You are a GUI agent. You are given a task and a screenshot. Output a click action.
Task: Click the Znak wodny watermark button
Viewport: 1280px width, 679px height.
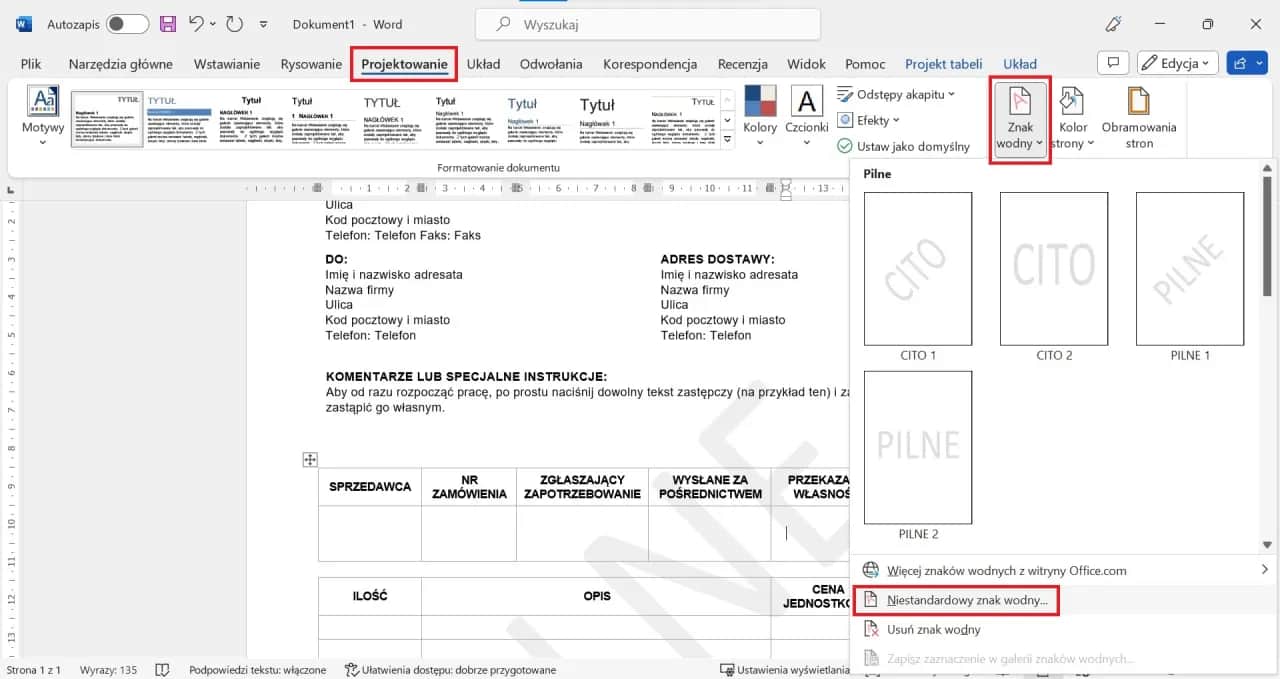coord(1020,118)
